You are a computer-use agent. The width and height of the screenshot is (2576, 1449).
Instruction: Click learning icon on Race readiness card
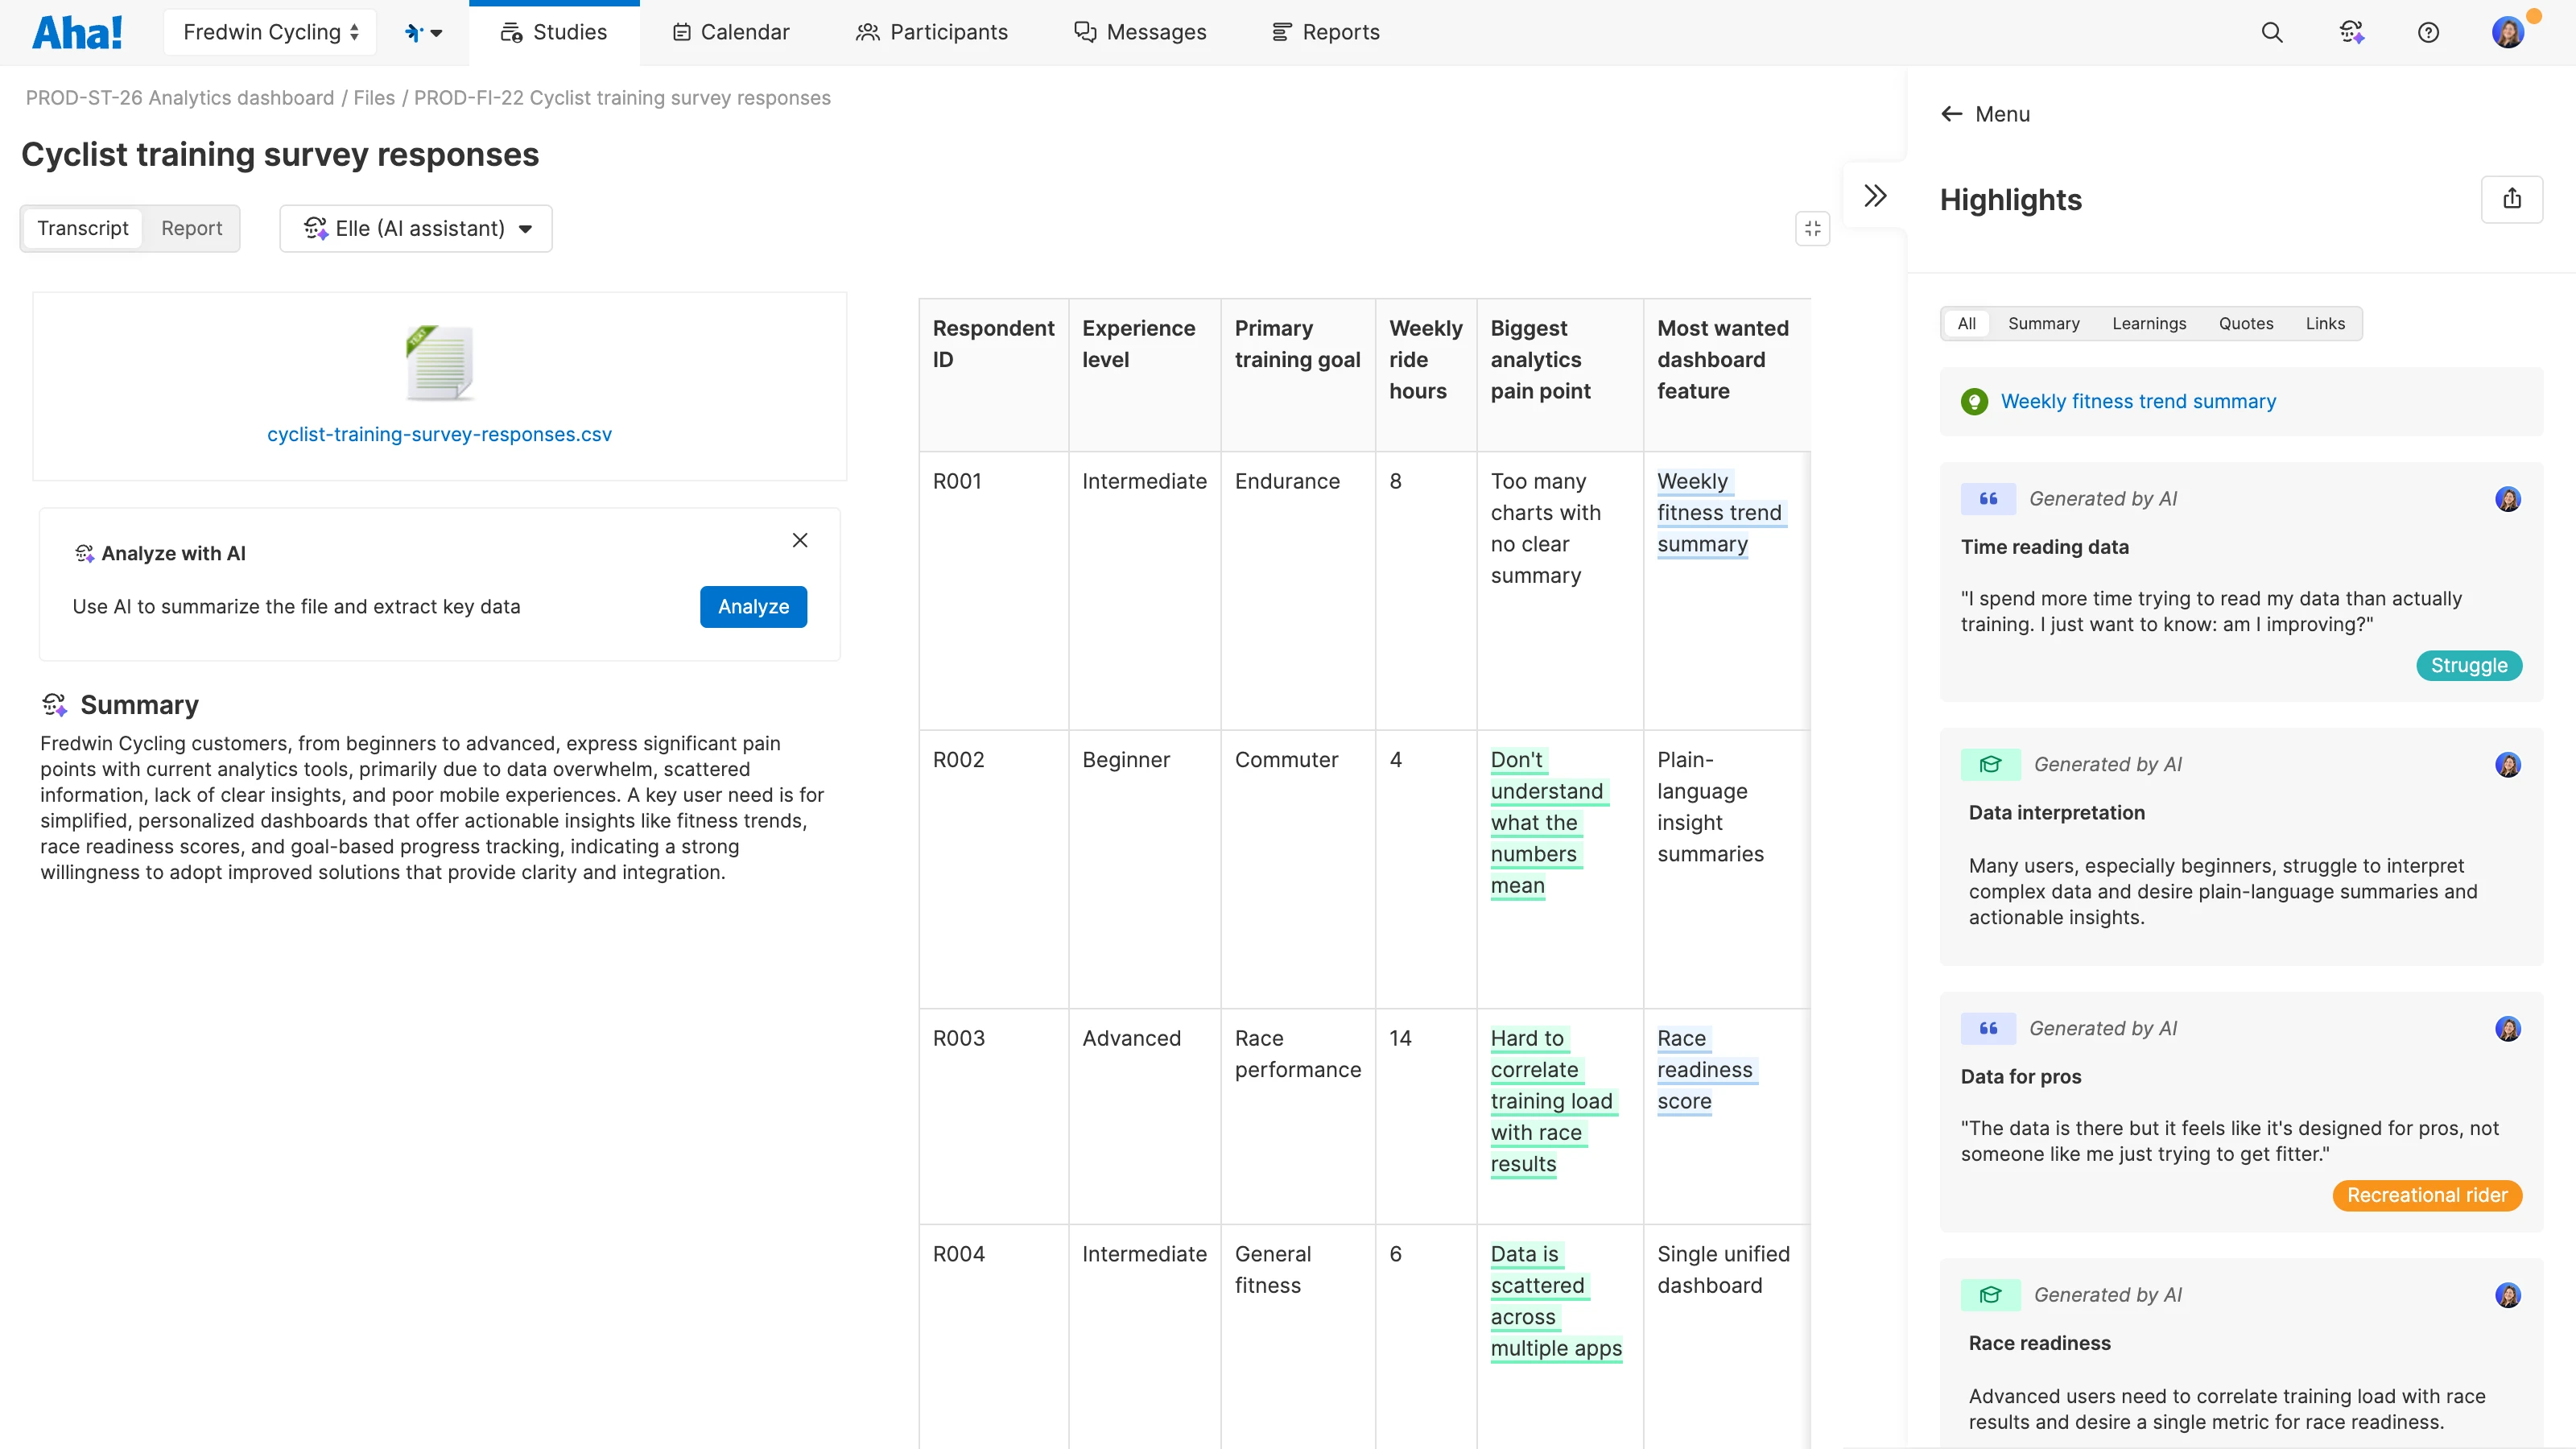(x=1991, y=1294)
